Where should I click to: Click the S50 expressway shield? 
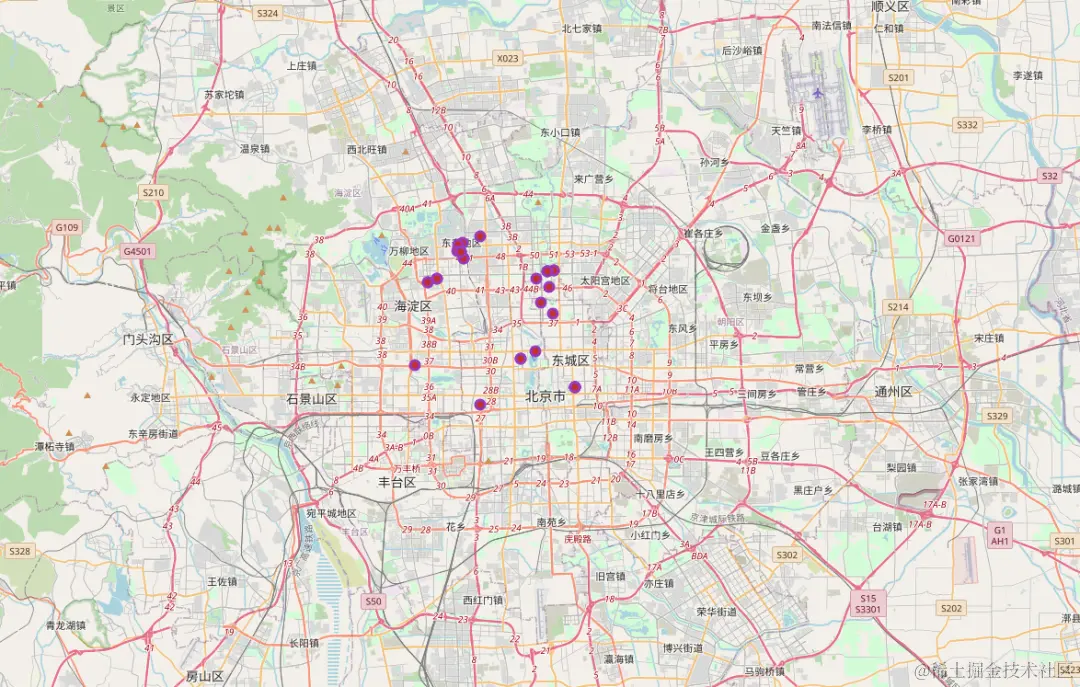click(373, 601)
